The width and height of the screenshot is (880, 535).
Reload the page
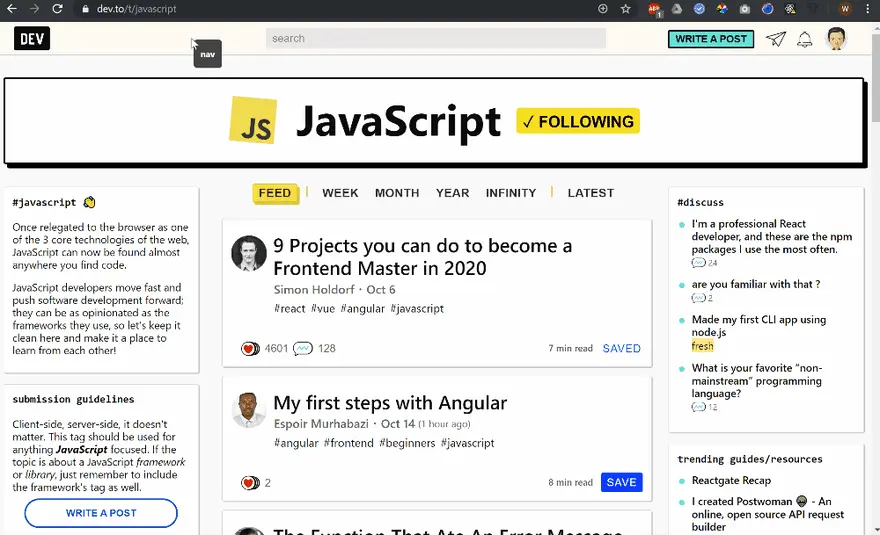coord(57,8)
